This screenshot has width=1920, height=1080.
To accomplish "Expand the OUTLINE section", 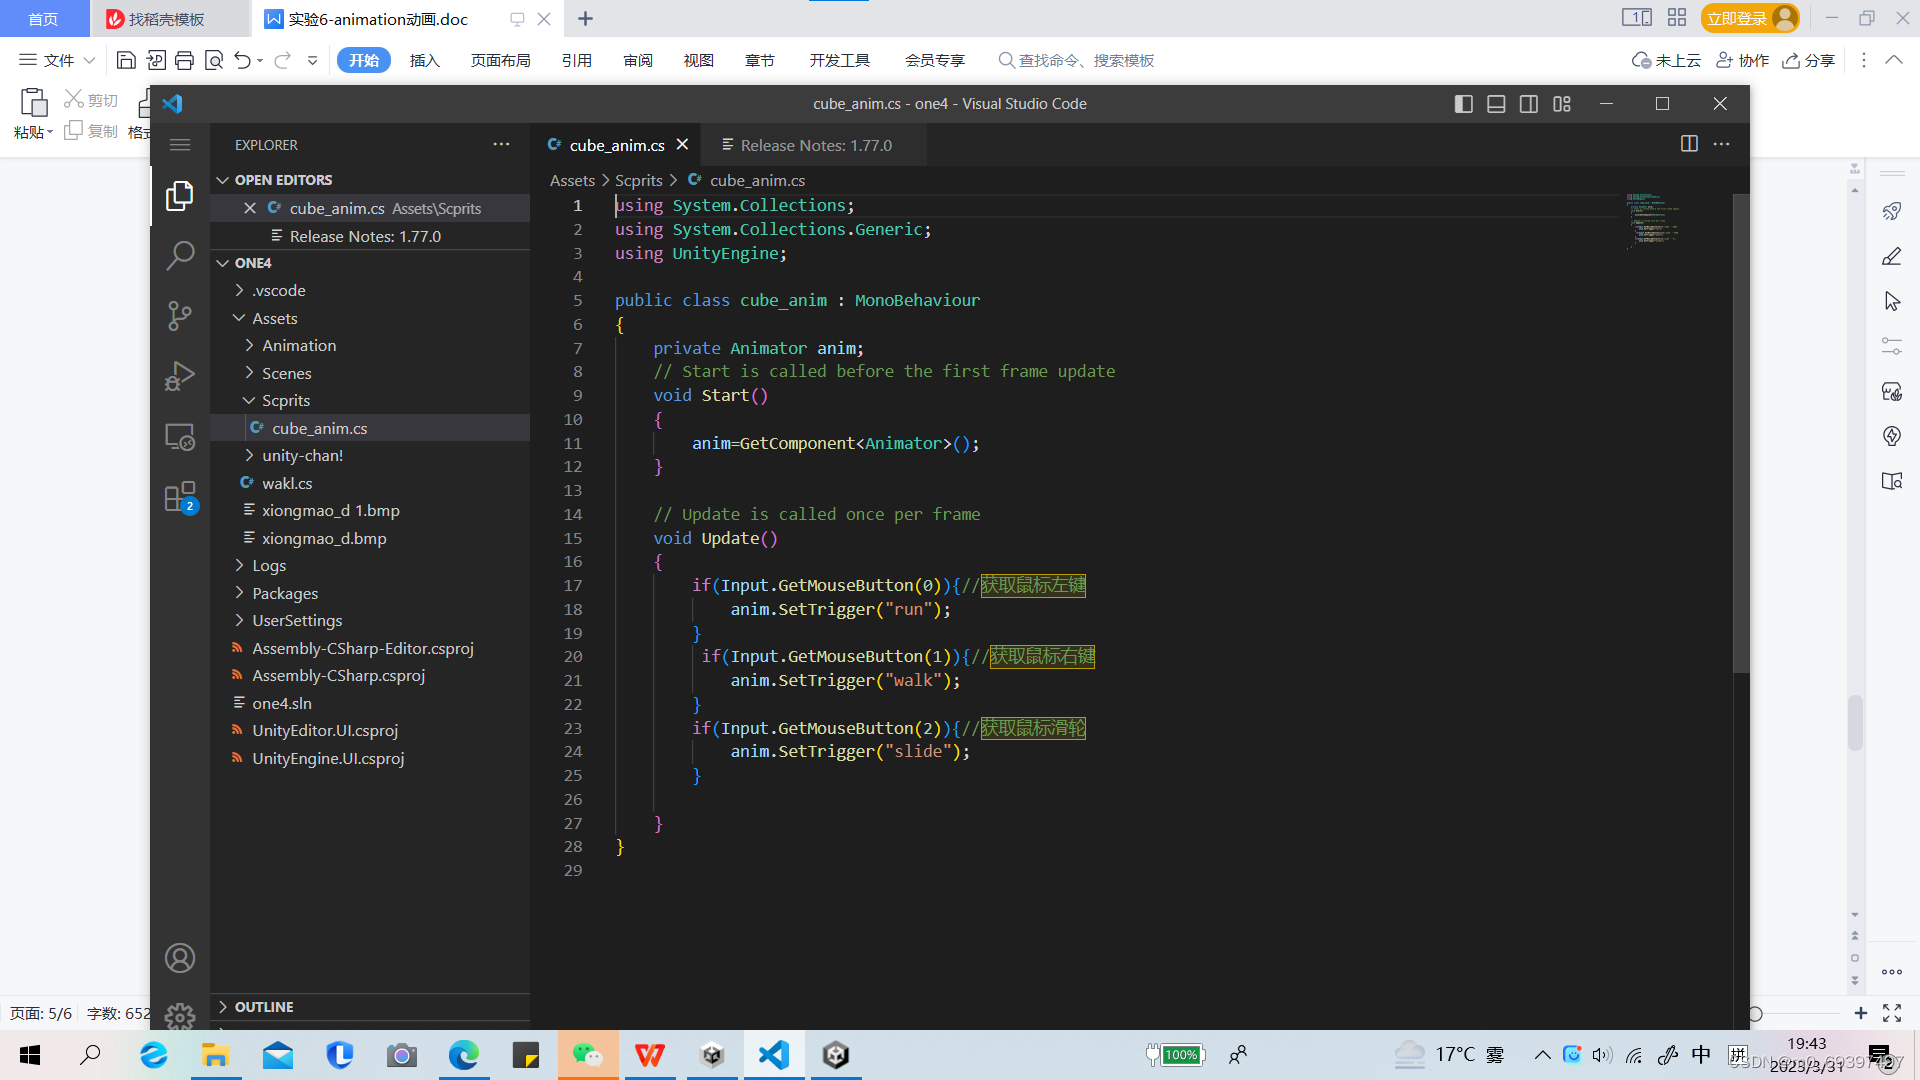I will [264, 1007].
